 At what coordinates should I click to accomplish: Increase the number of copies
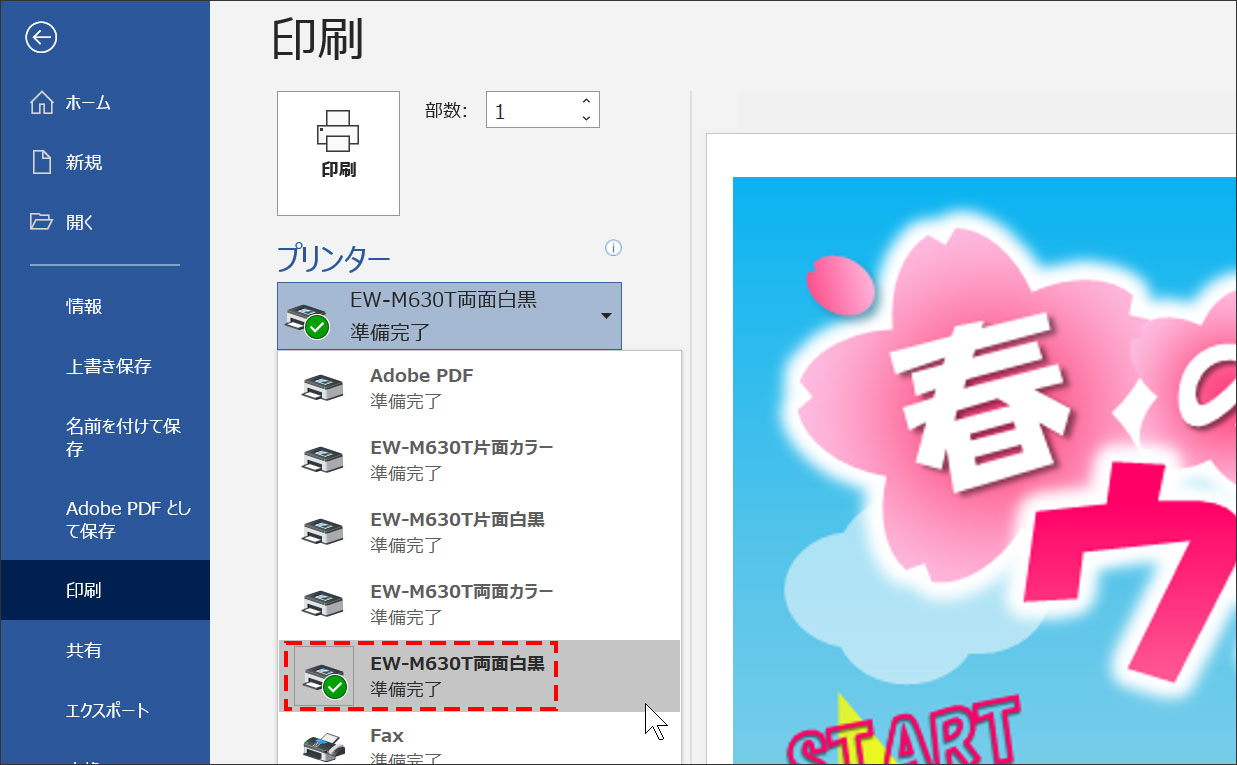586,101
